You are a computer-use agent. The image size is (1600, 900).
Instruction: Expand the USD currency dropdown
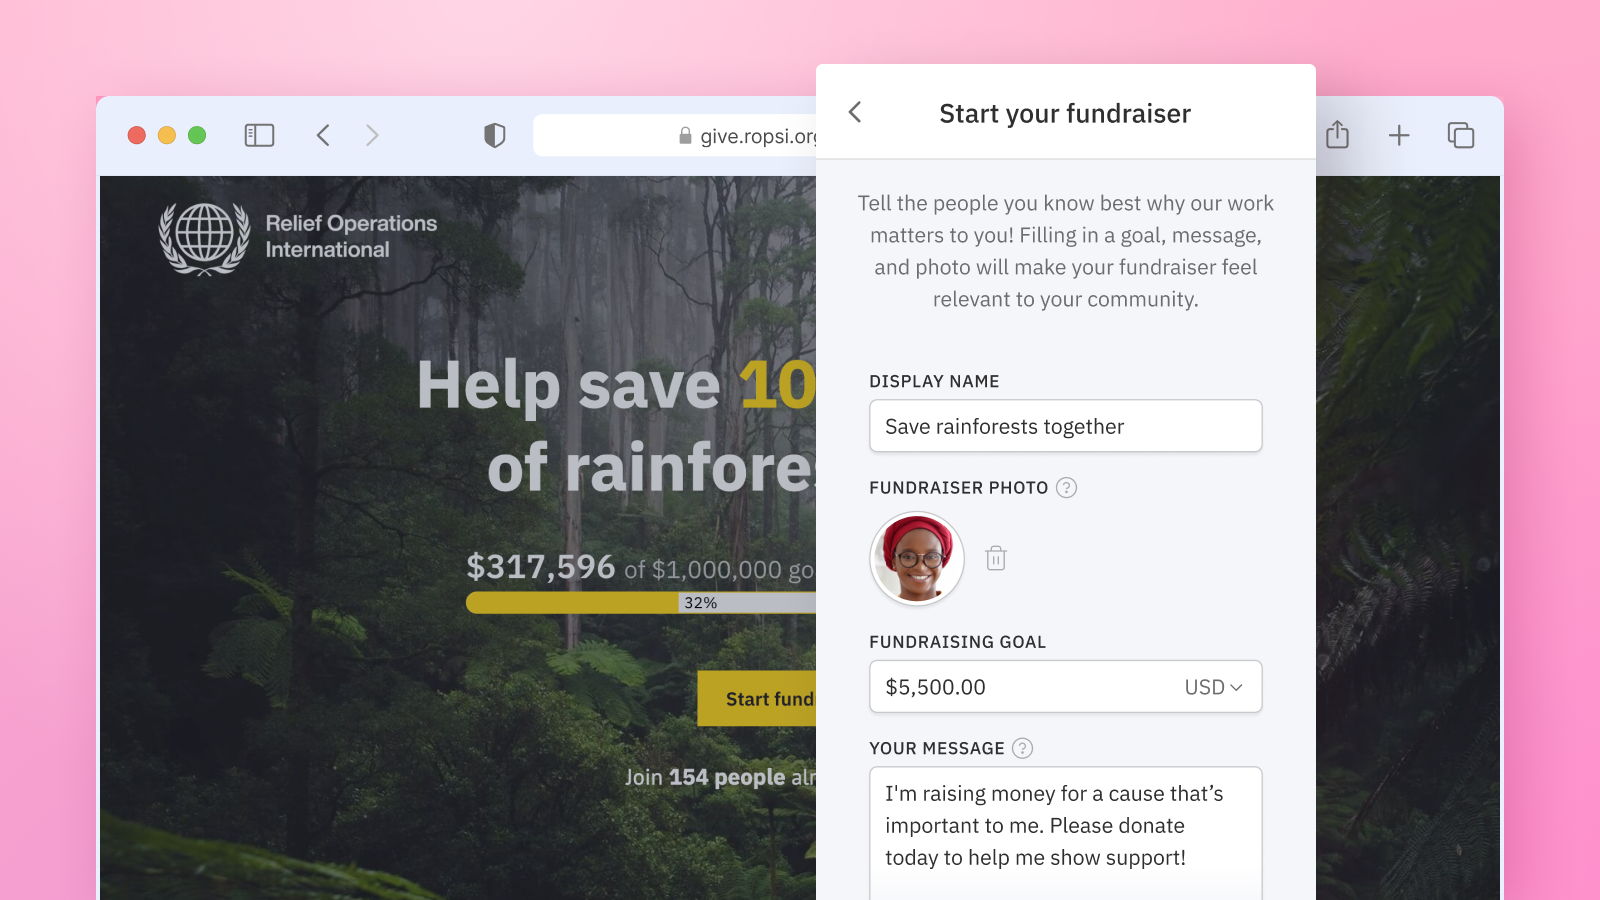1213,687
